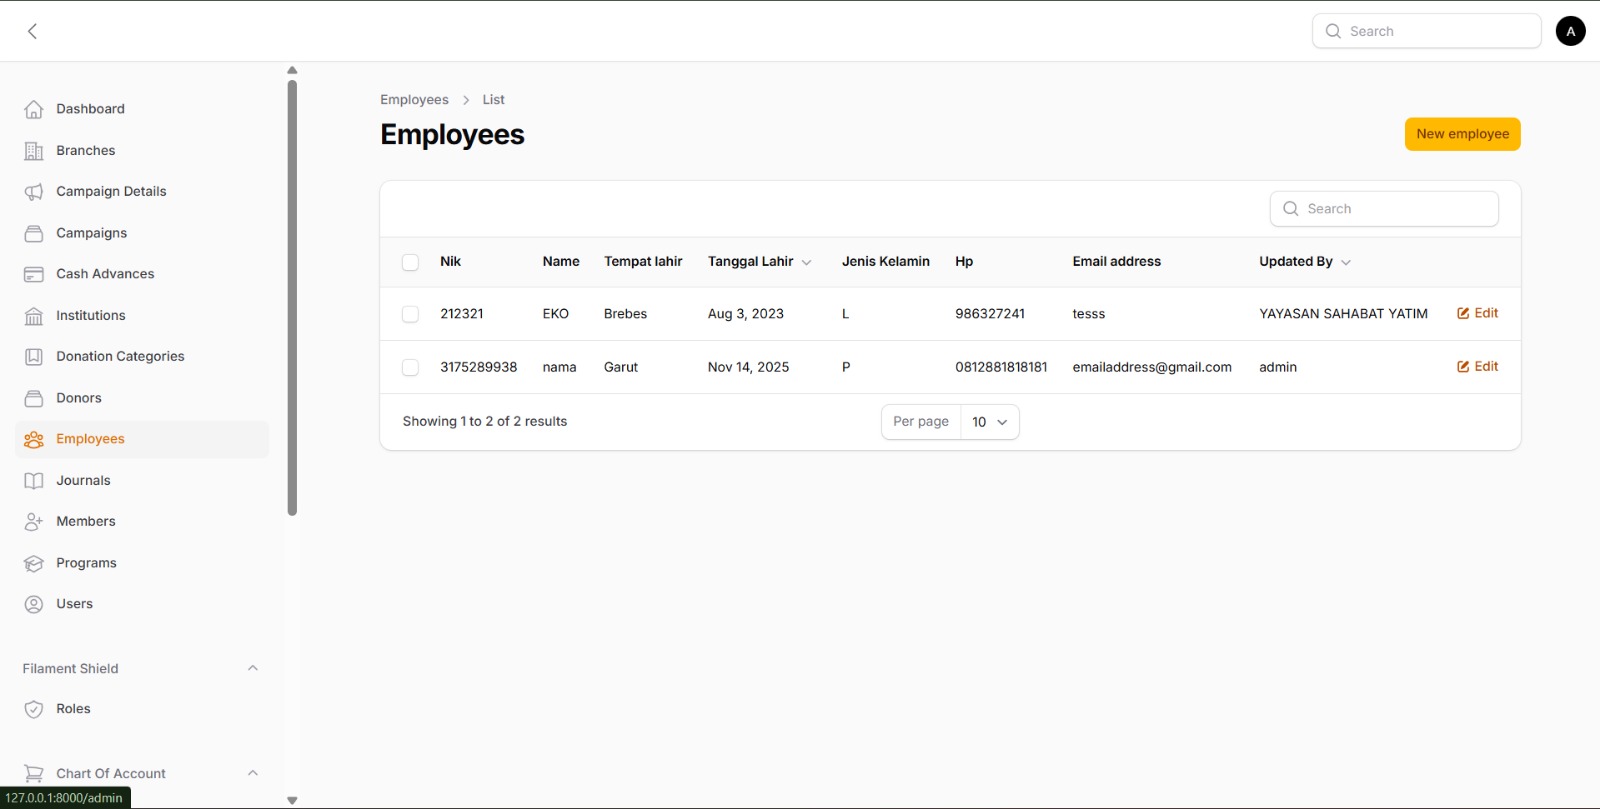Open Branches from the sidebar
Screen dimensions: 1600x809
pos(142,151)
